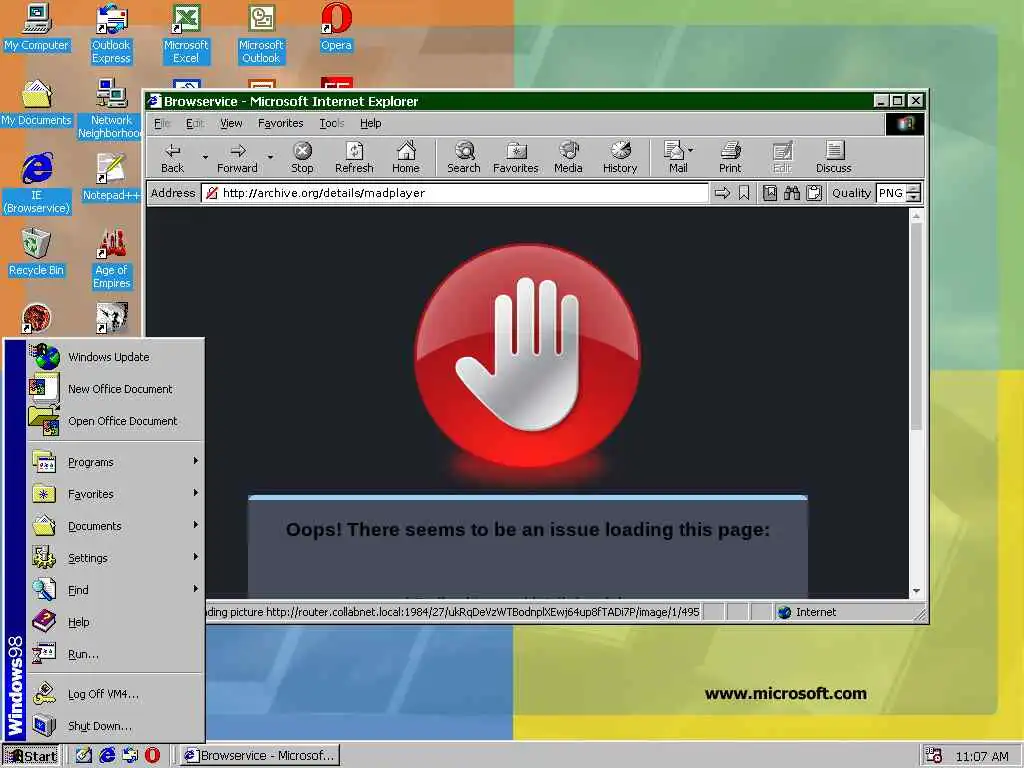Stop loading the page
The image size is (1024, 768).
(302, 158)
